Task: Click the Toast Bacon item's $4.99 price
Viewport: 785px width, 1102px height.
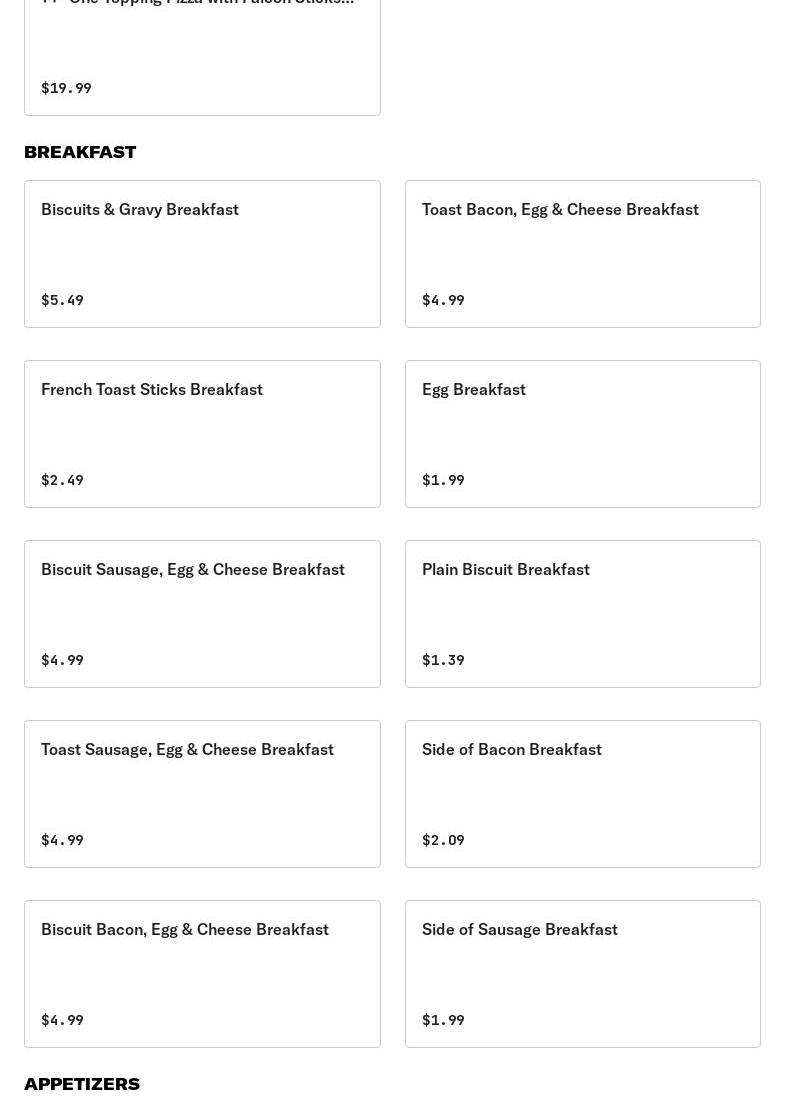Action: click(x=443, y=300)
